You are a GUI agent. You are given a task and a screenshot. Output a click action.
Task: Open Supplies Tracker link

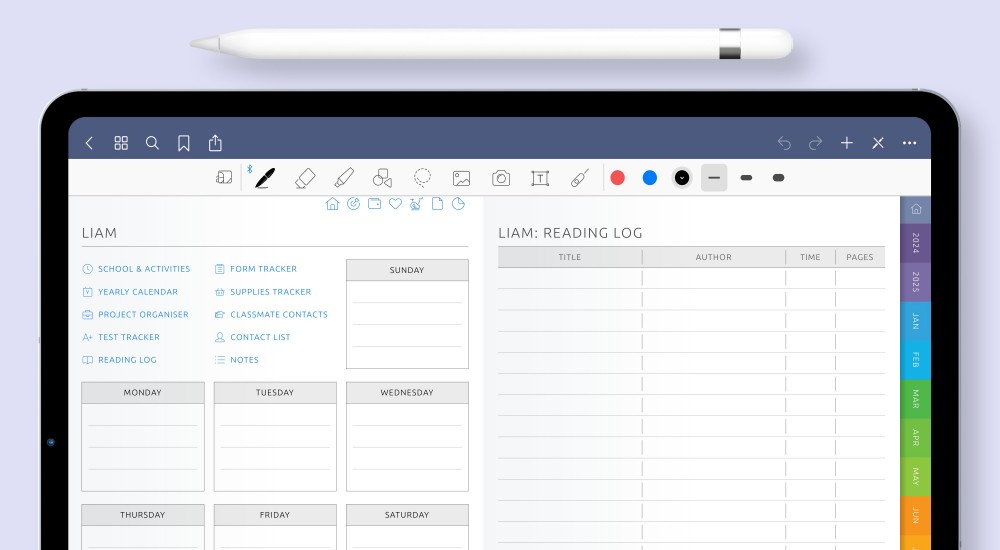263,292
